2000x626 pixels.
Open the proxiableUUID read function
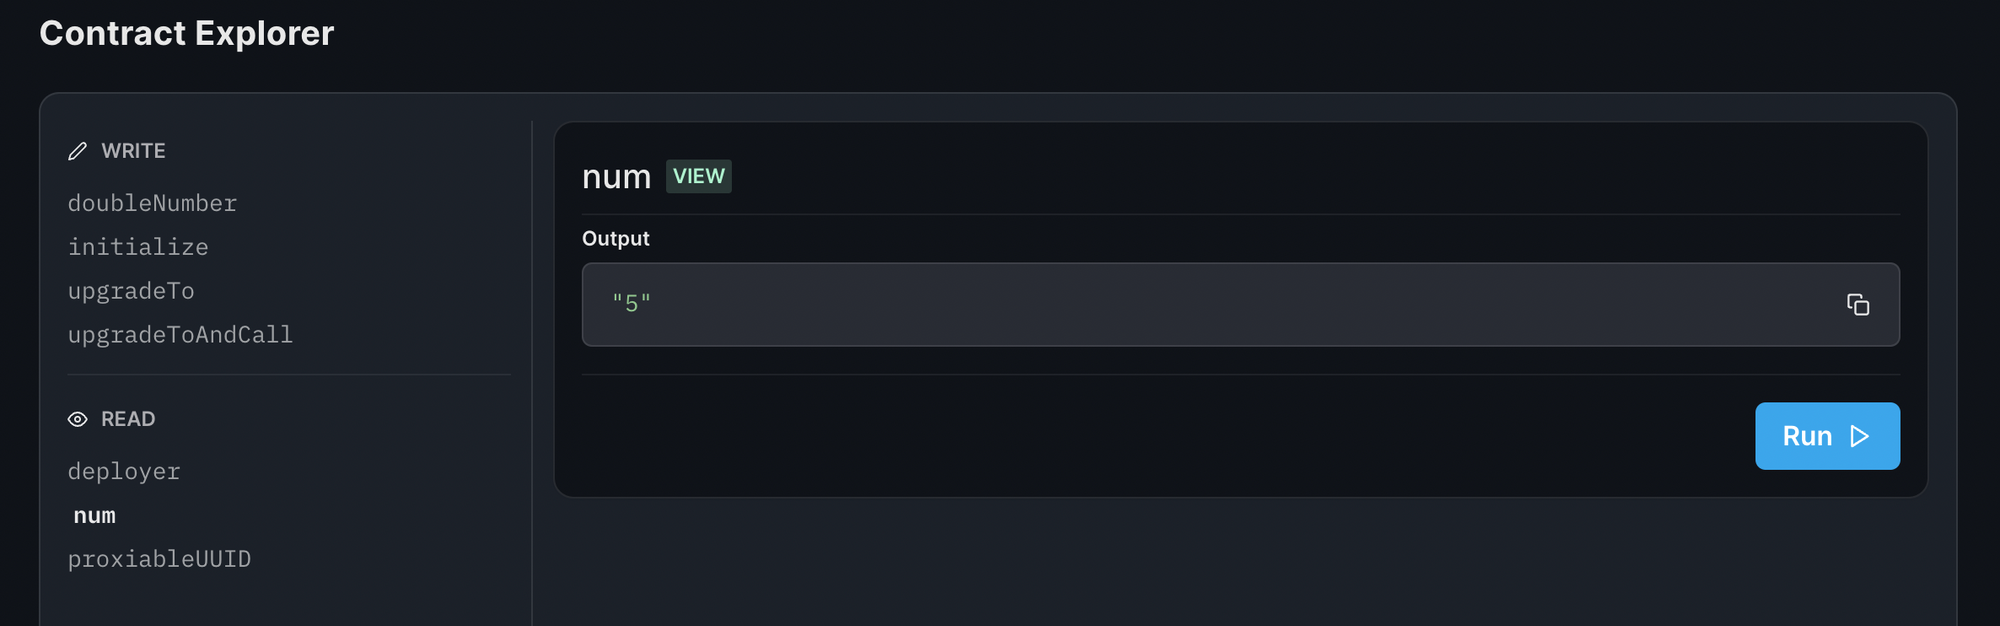[159, 559]
